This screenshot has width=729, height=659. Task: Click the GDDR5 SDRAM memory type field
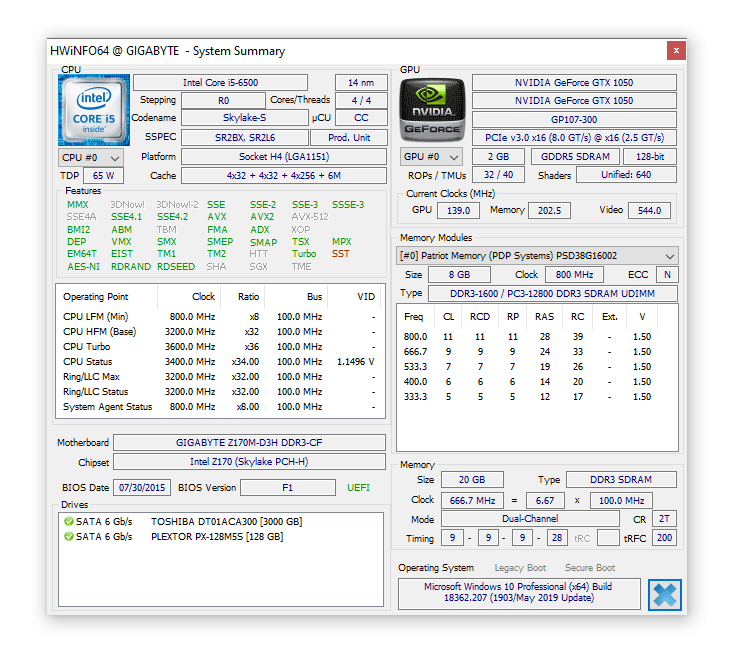coord(575,157)
